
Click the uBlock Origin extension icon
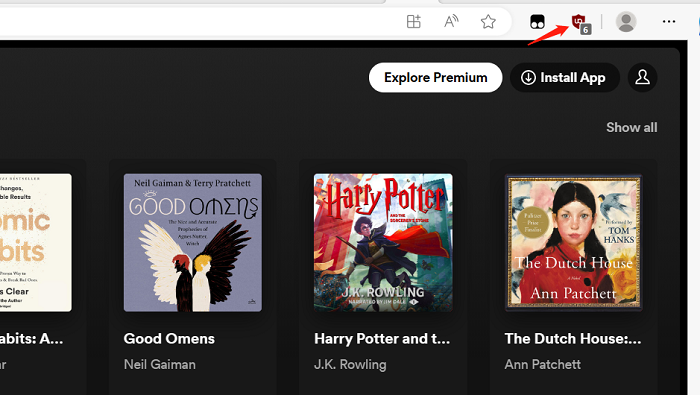point(580,22)
